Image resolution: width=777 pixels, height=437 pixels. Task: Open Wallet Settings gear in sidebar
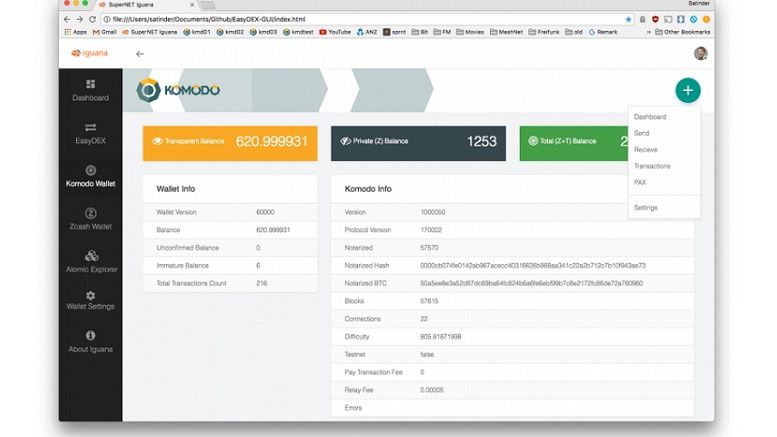tap(90, 300)
